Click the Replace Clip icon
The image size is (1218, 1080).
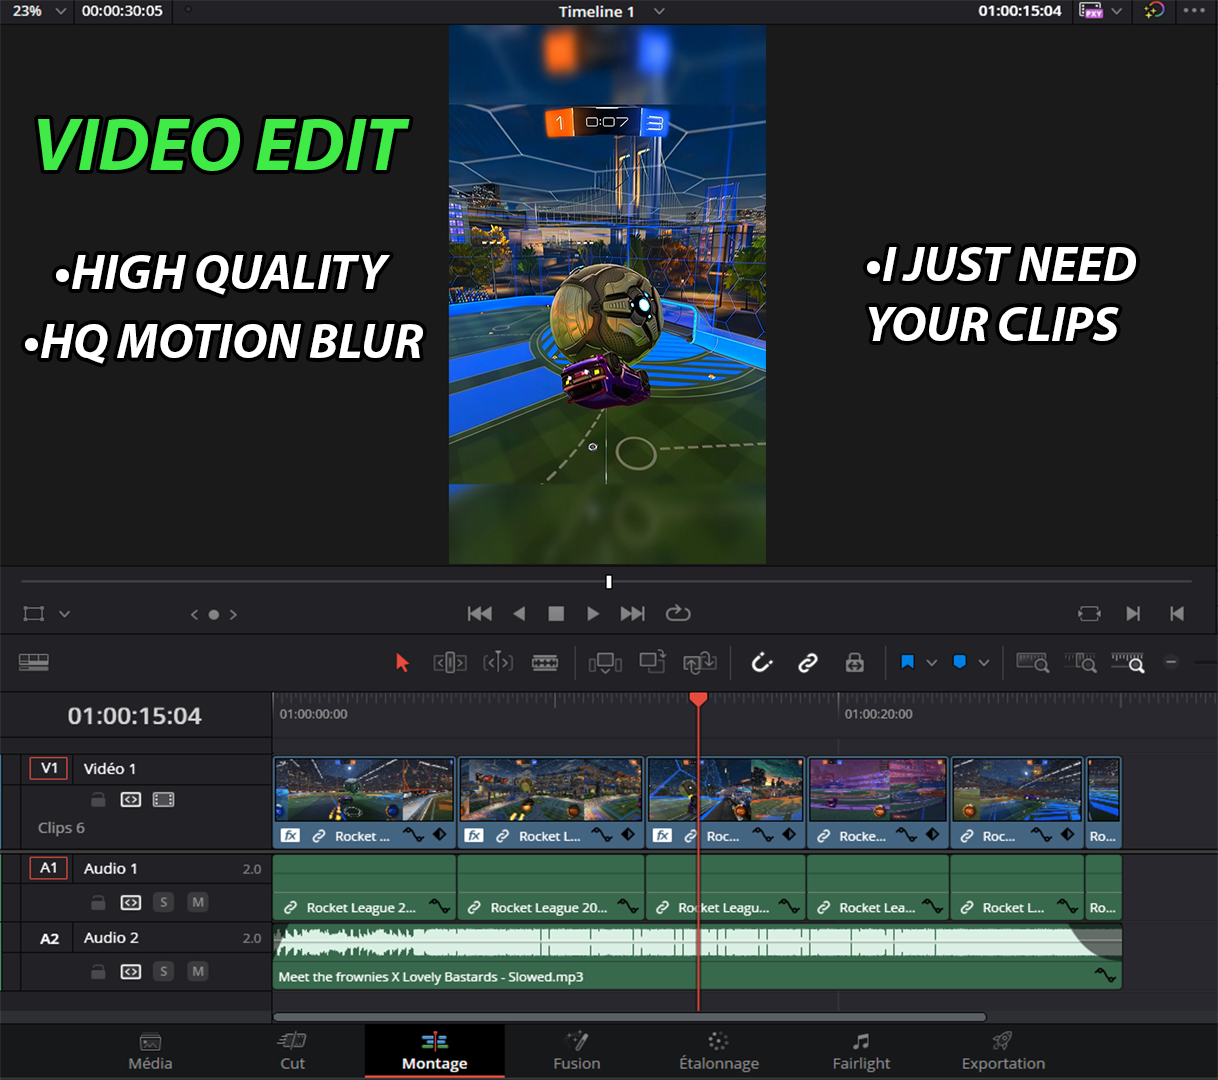pyautogui.click(x=700, y=662)
